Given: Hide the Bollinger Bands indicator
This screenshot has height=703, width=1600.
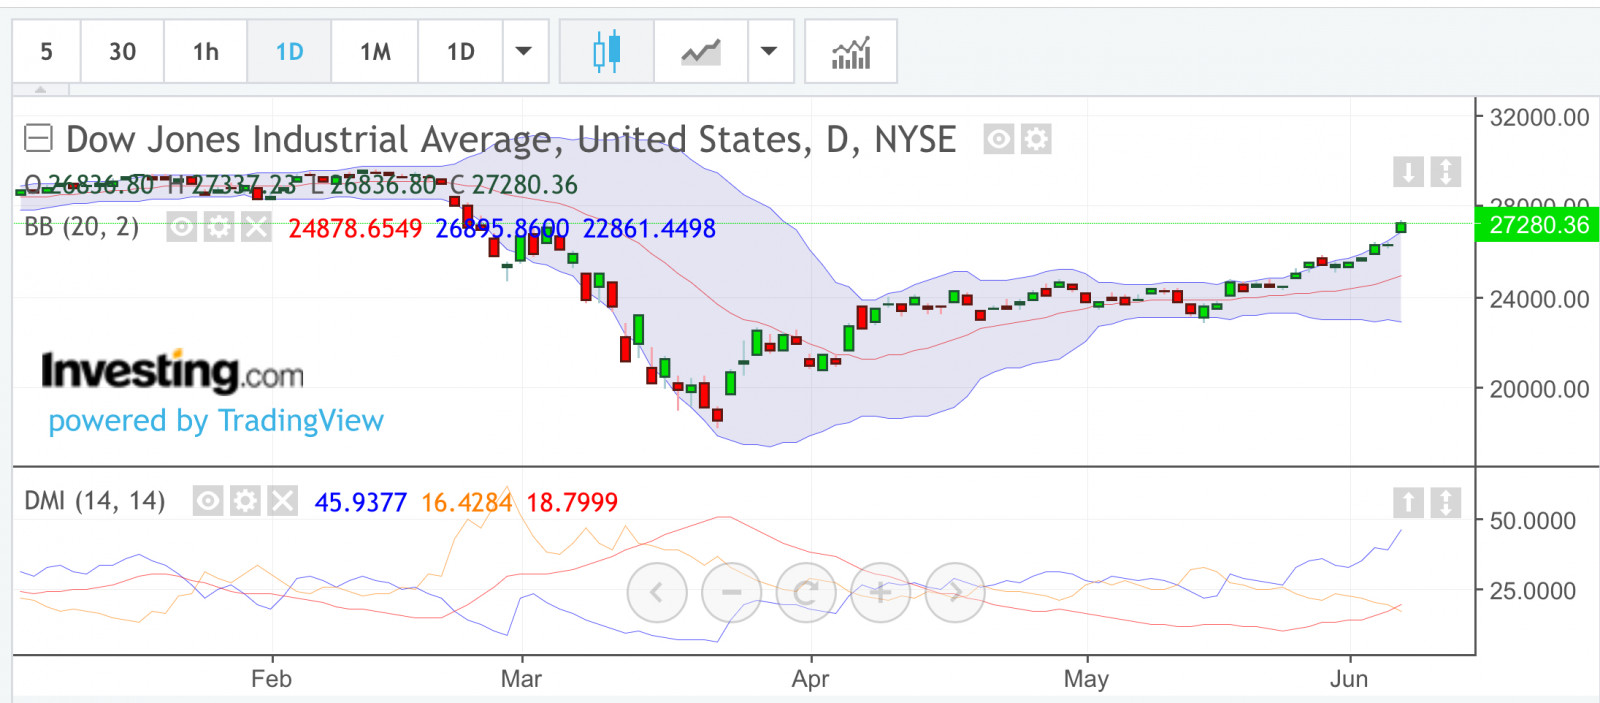Looking at the screenshot, I should 181,228.
